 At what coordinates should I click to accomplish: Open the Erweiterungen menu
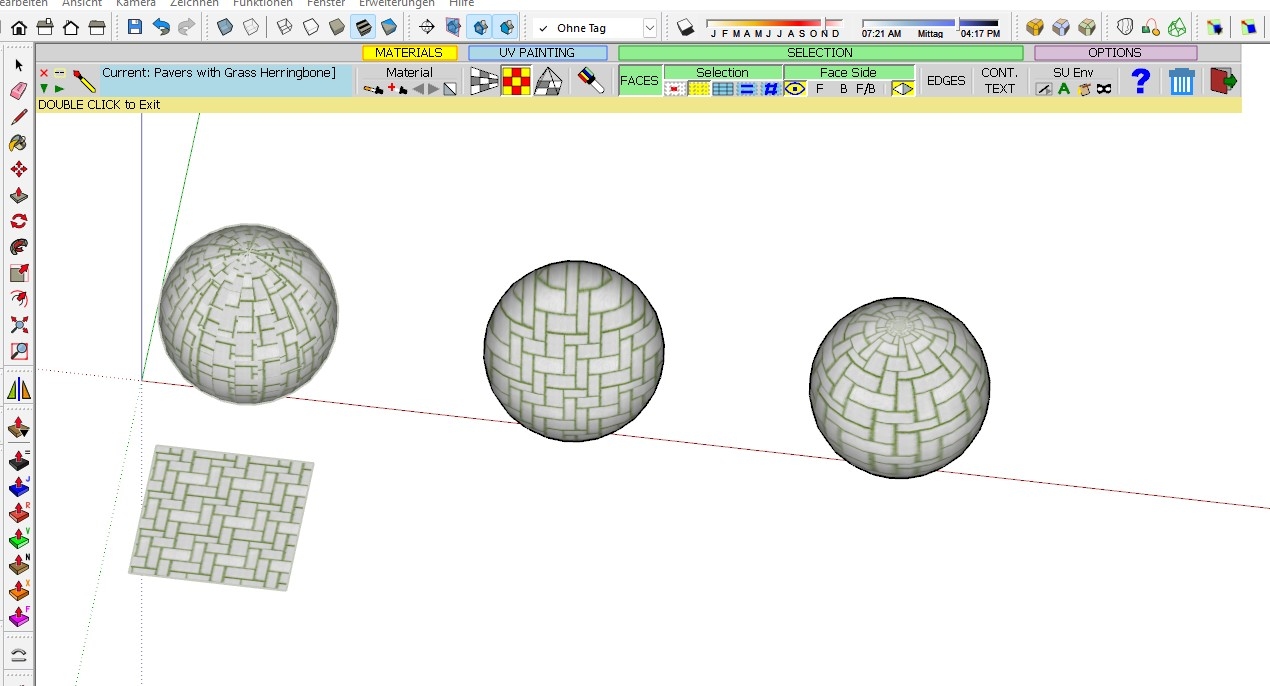396,3
